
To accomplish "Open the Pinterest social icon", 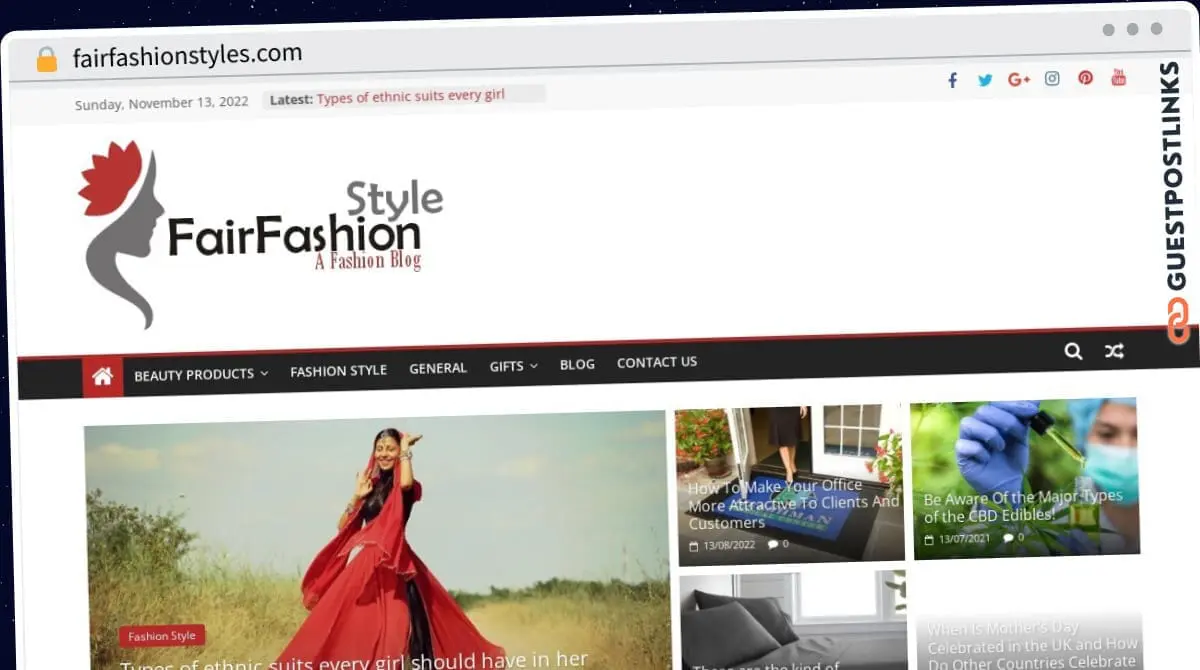I will coord(1085,78).
